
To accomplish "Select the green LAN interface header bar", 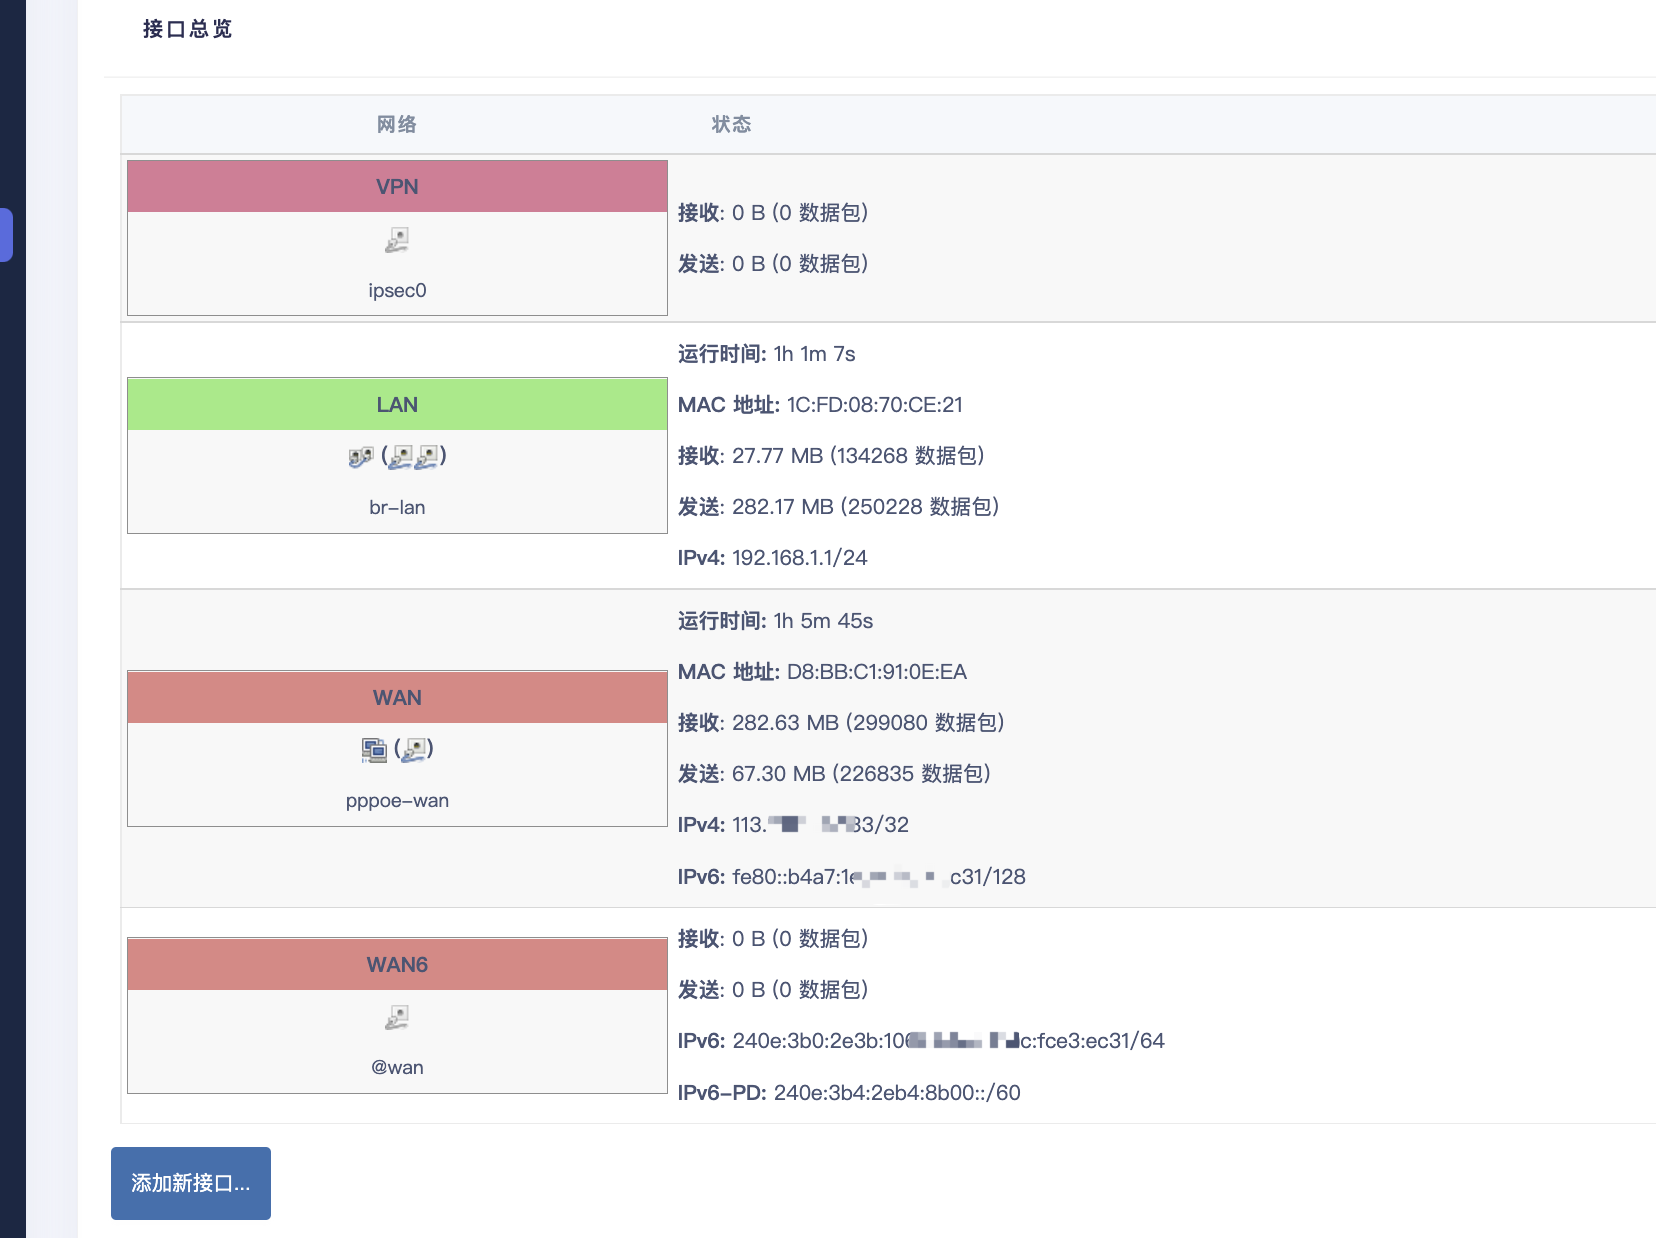I will 397,404.
